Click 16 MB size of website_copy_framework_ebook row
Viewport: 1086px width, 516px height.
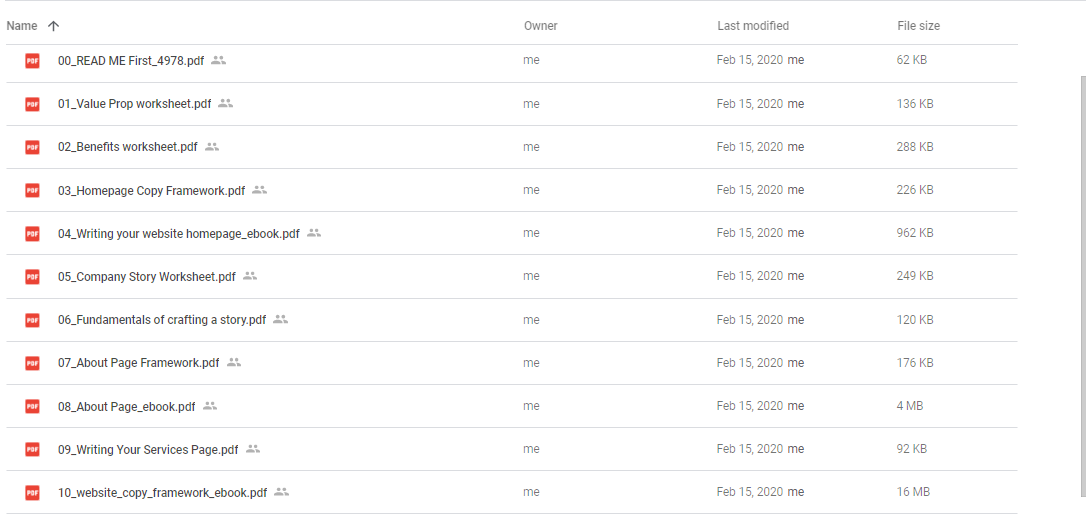tap(913, 492)
